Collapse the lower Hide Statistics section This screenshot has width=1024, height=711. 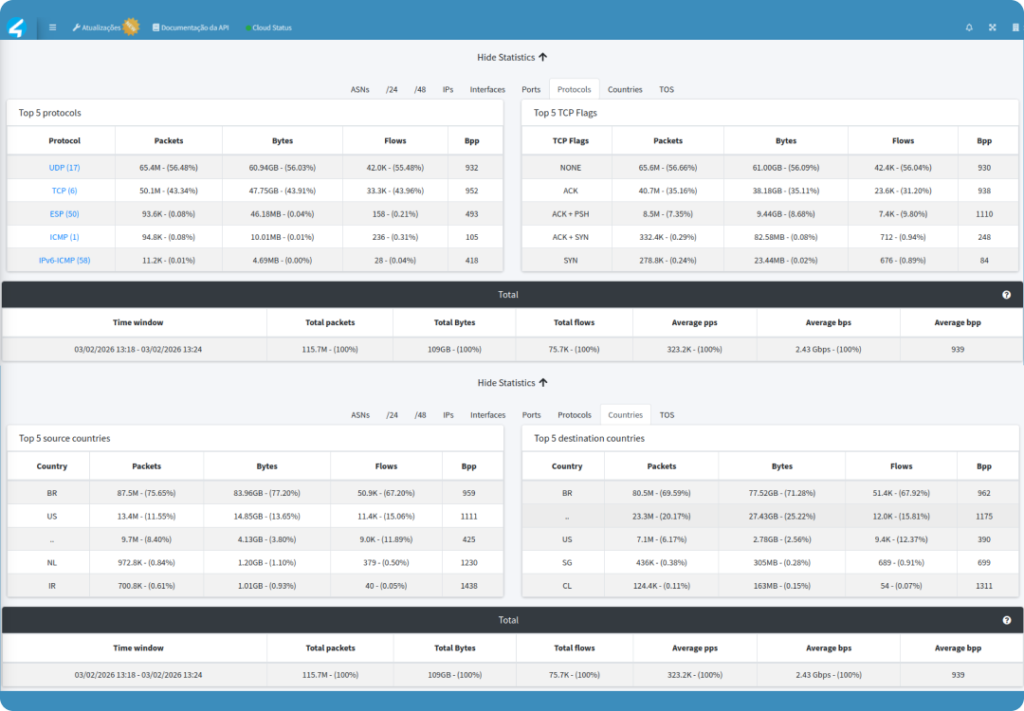512,383
